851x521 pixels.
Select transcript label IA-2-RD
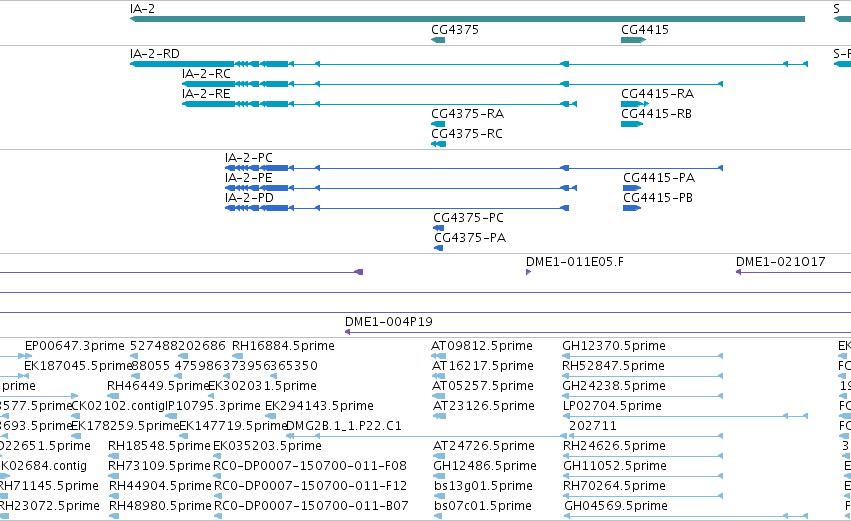tap(155, 54)
